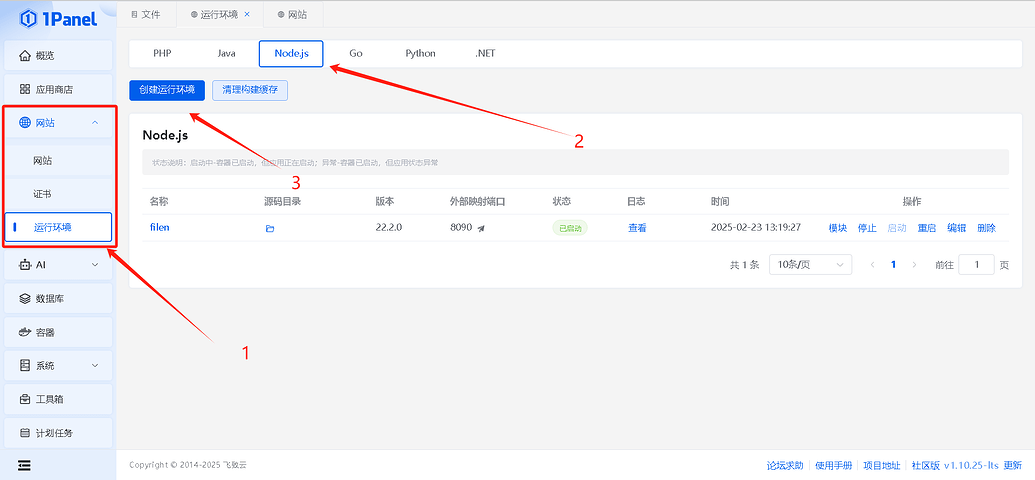Expand the AI sidebar group
This screenshot has height=480, width=1035.
58,265
